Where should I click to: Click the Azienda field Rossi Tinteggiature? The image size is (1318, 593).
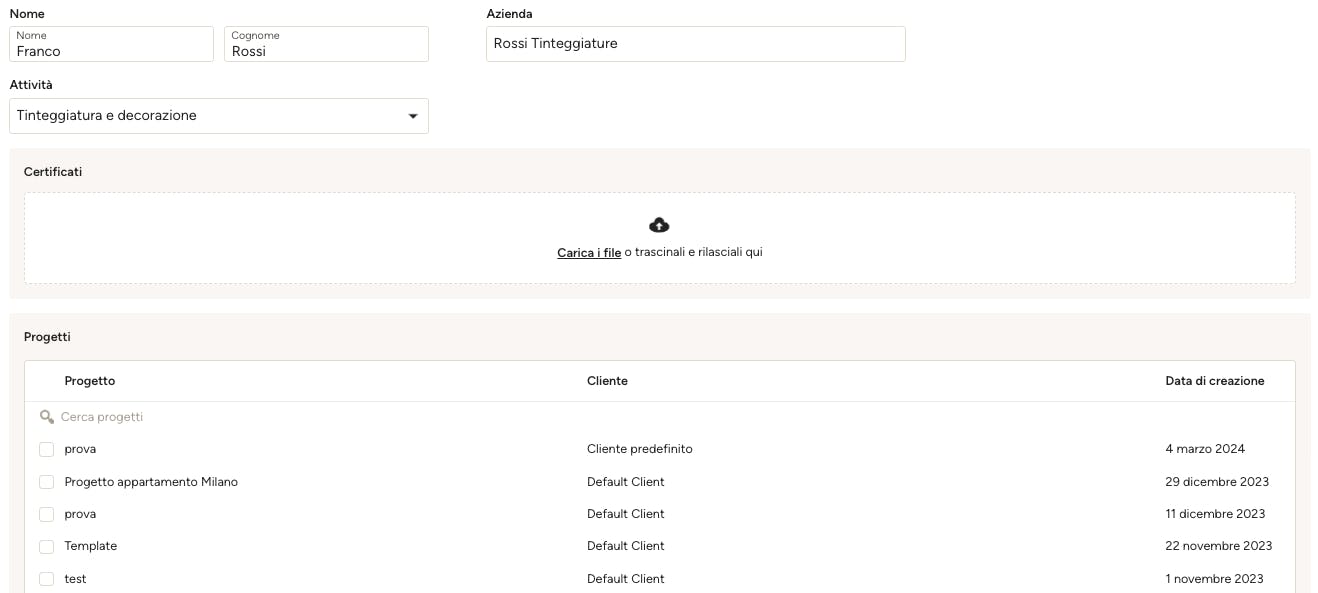pos(696,44)
